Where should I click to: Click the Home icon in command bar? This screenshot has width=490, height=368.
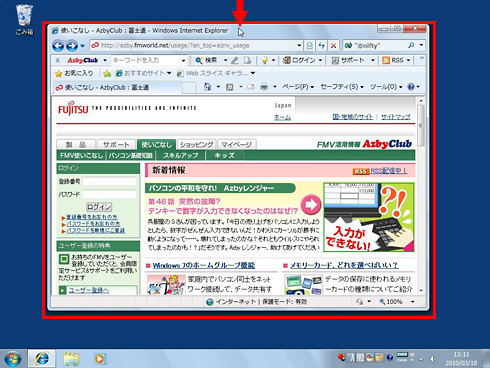[207, 87]
